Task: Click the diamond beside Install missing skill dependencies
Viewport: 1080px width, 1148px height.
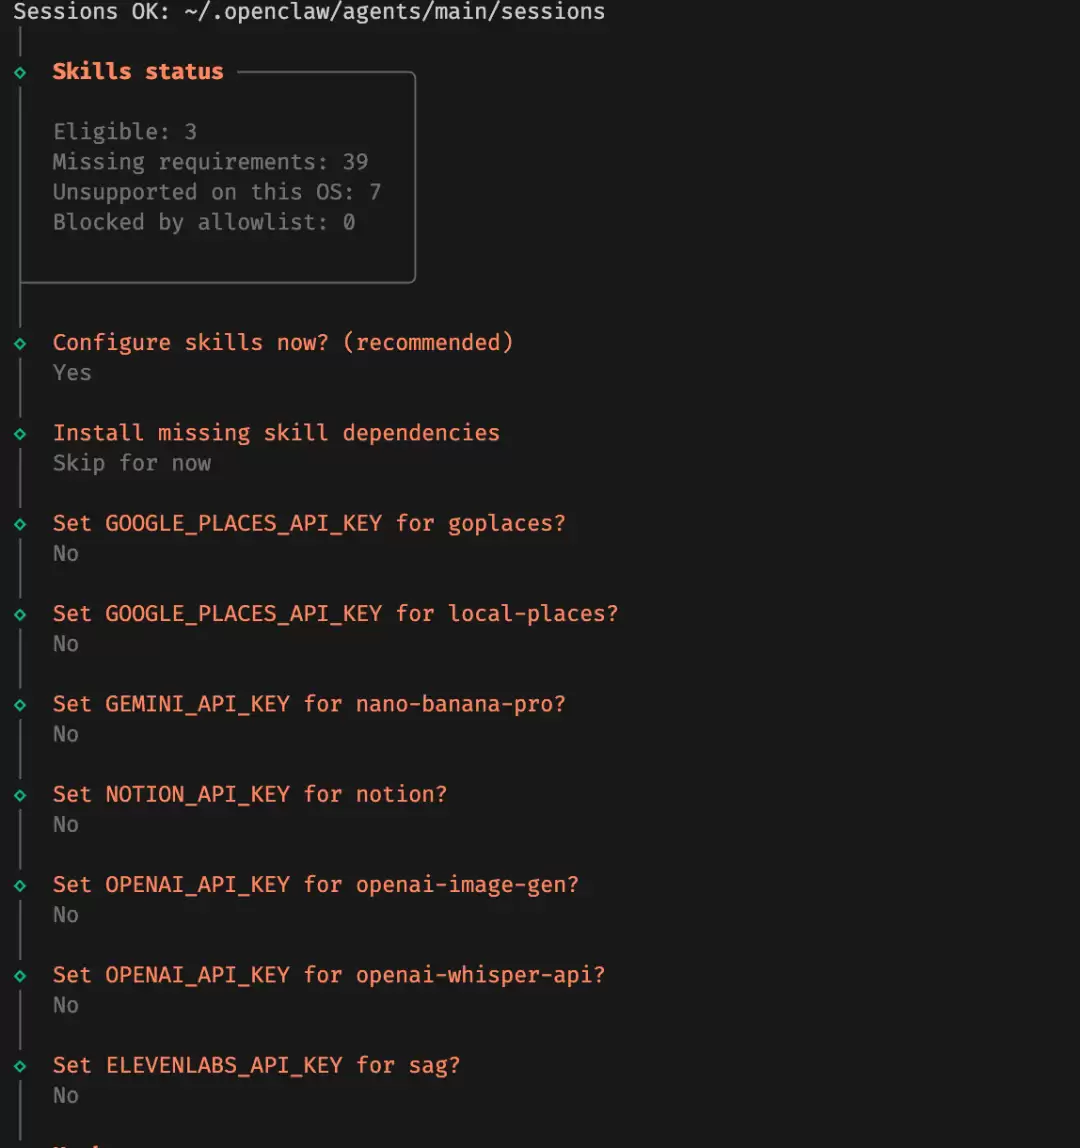Action: click(x=20, y=433)
